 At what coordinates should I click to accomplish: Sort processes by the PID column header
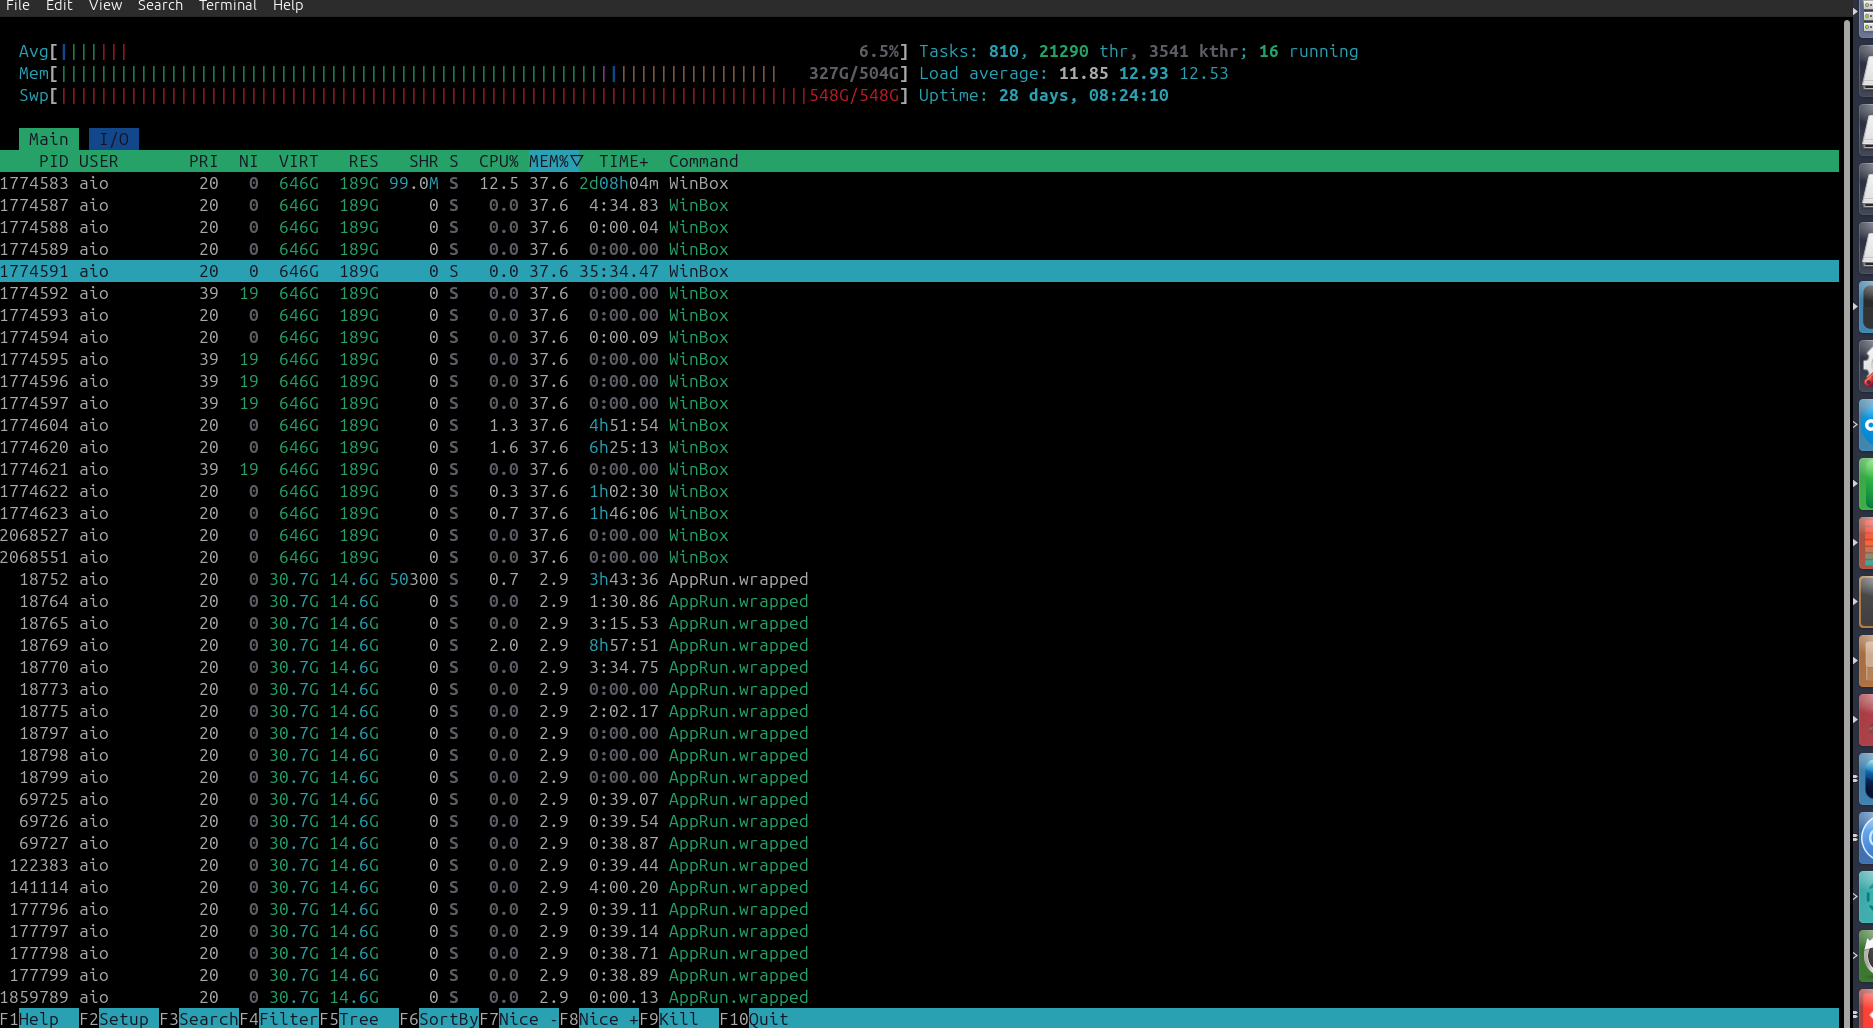(x=54, y=161)
